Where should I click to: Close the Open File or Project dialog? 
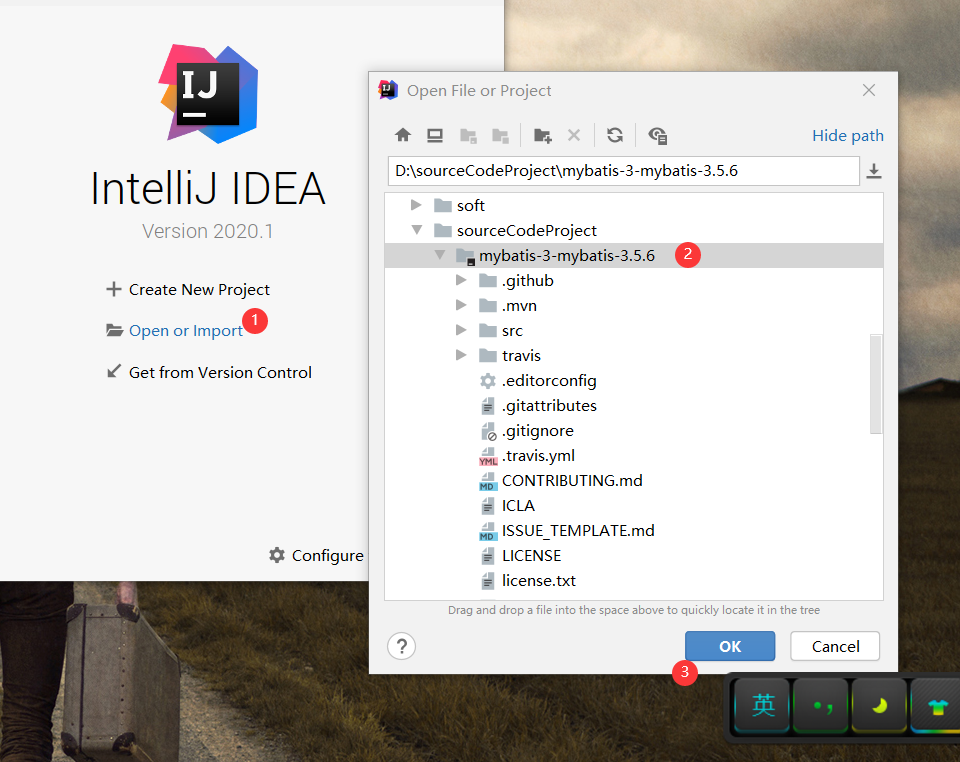pyautogui.click(x=869, y=91)
